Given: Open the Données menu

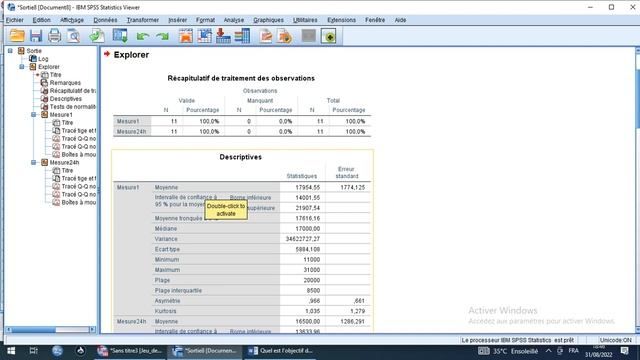Looking at the screenshot, I should pyautogui.click(x=105, y=20).
